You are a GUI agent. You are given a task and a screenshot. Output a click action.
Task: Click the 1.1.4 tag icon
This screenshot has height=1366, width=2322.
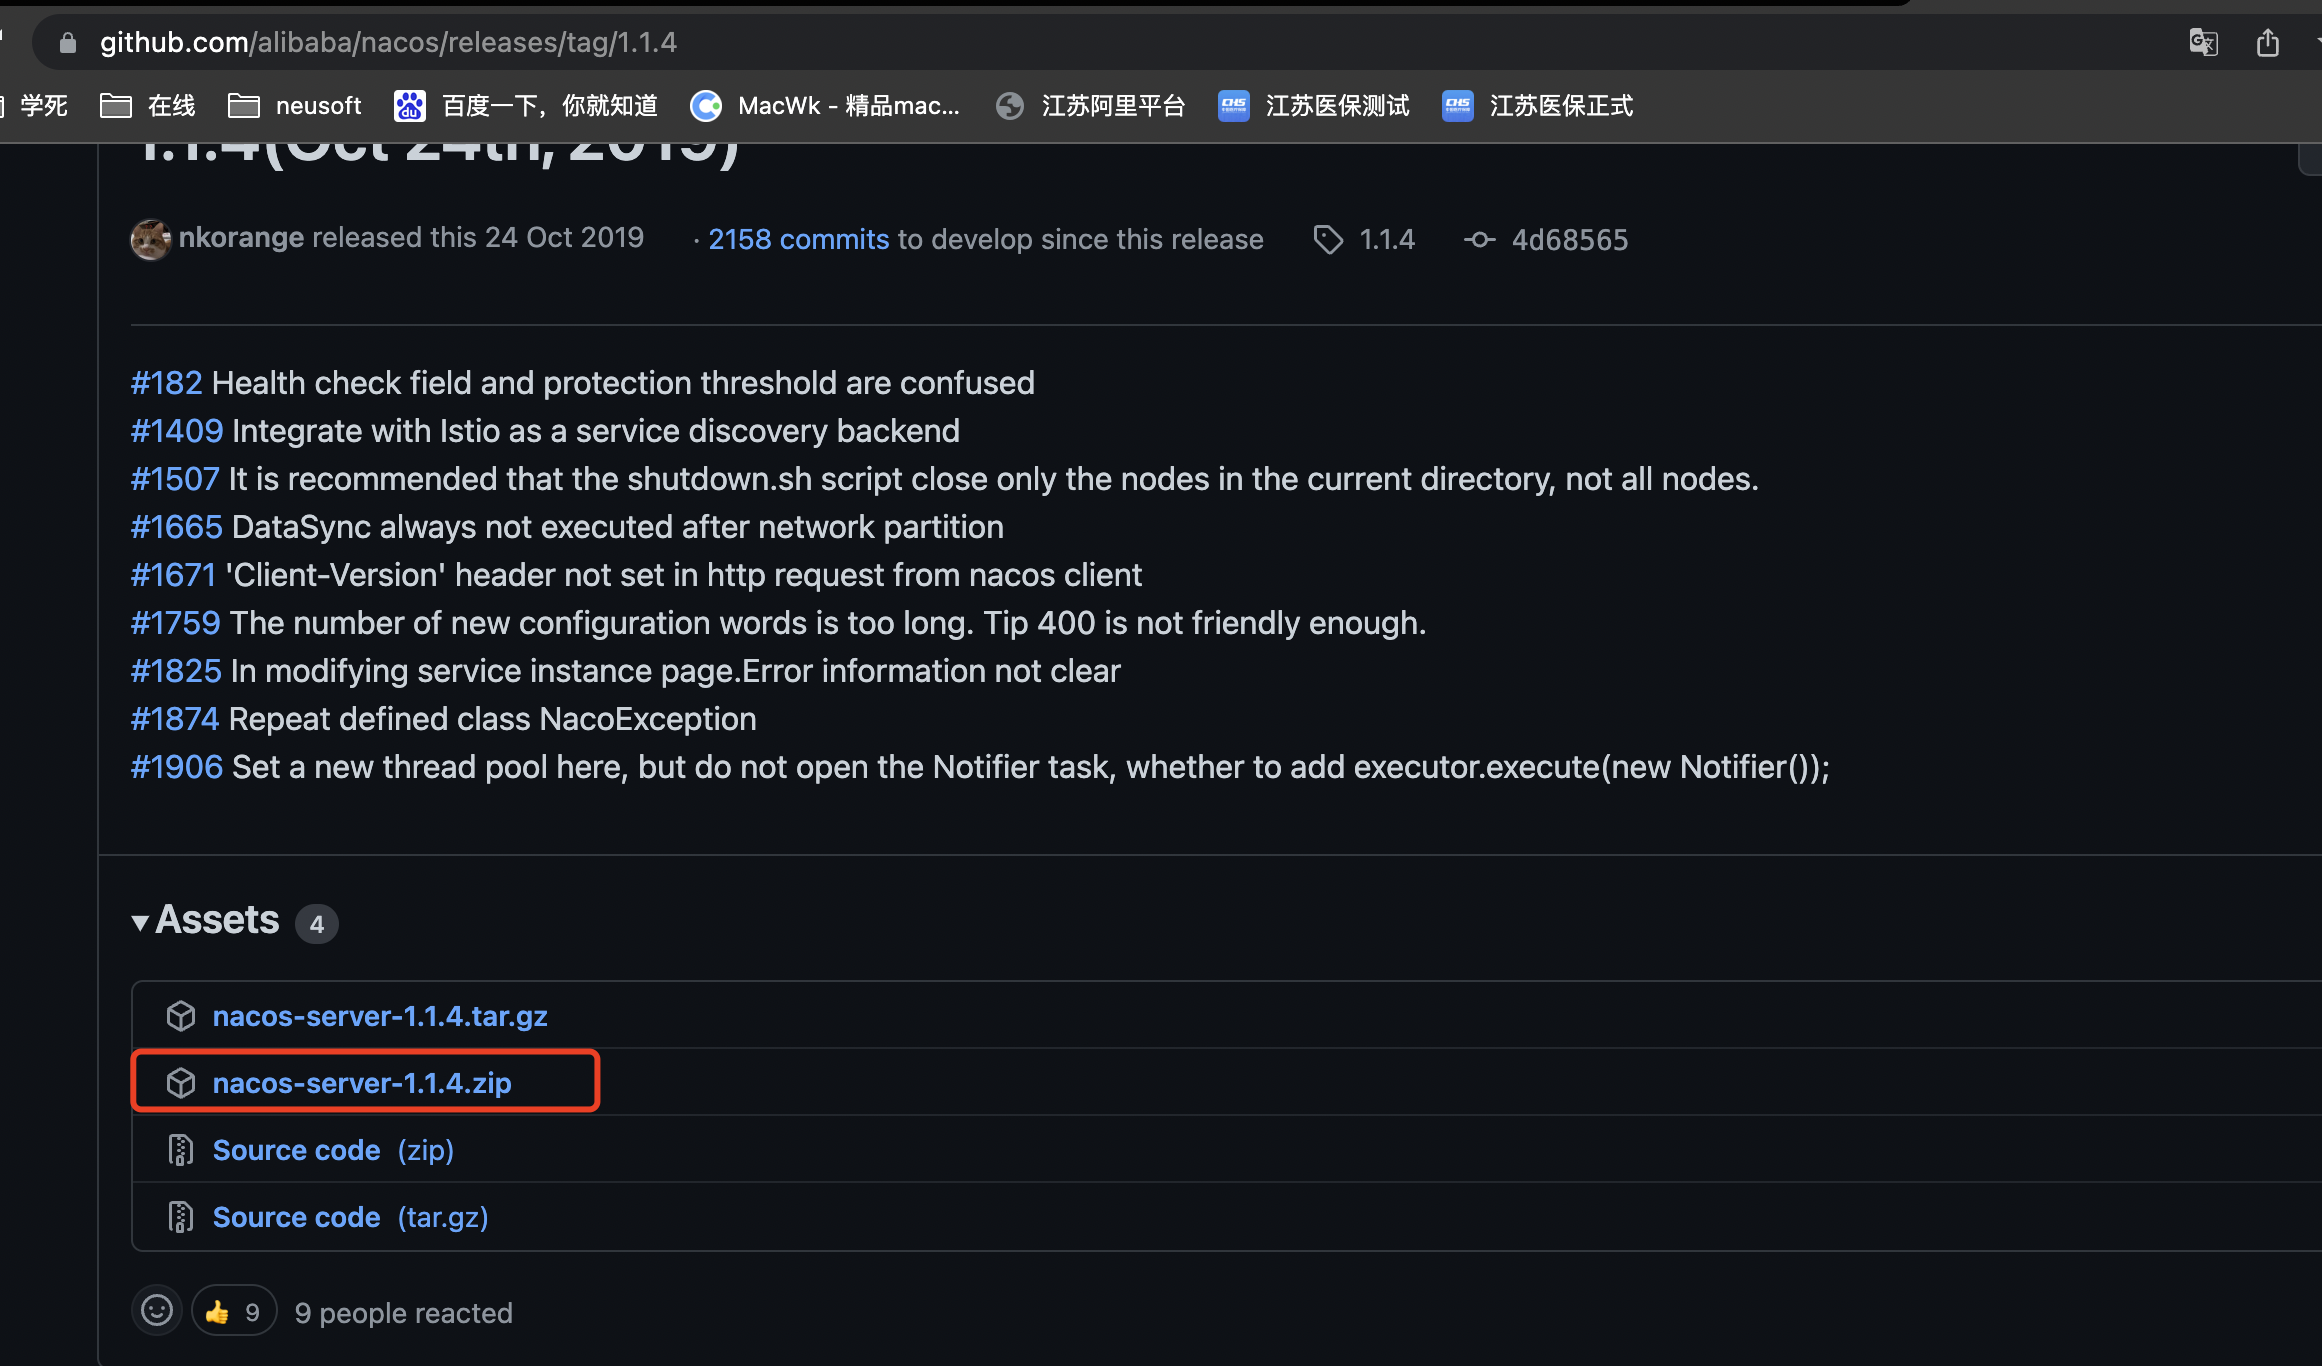(1328, 240)
